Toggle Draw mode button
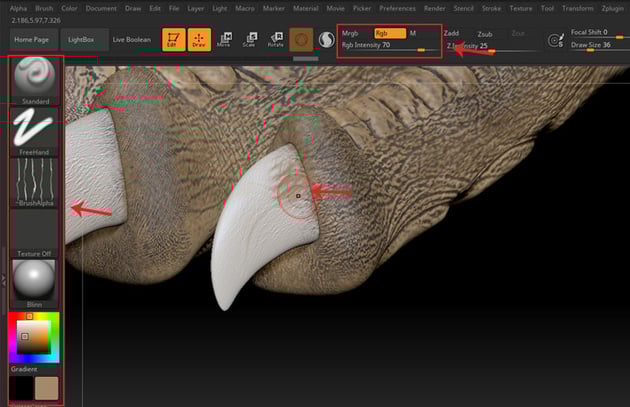This screenshot has width=630, height=407. 199,39
